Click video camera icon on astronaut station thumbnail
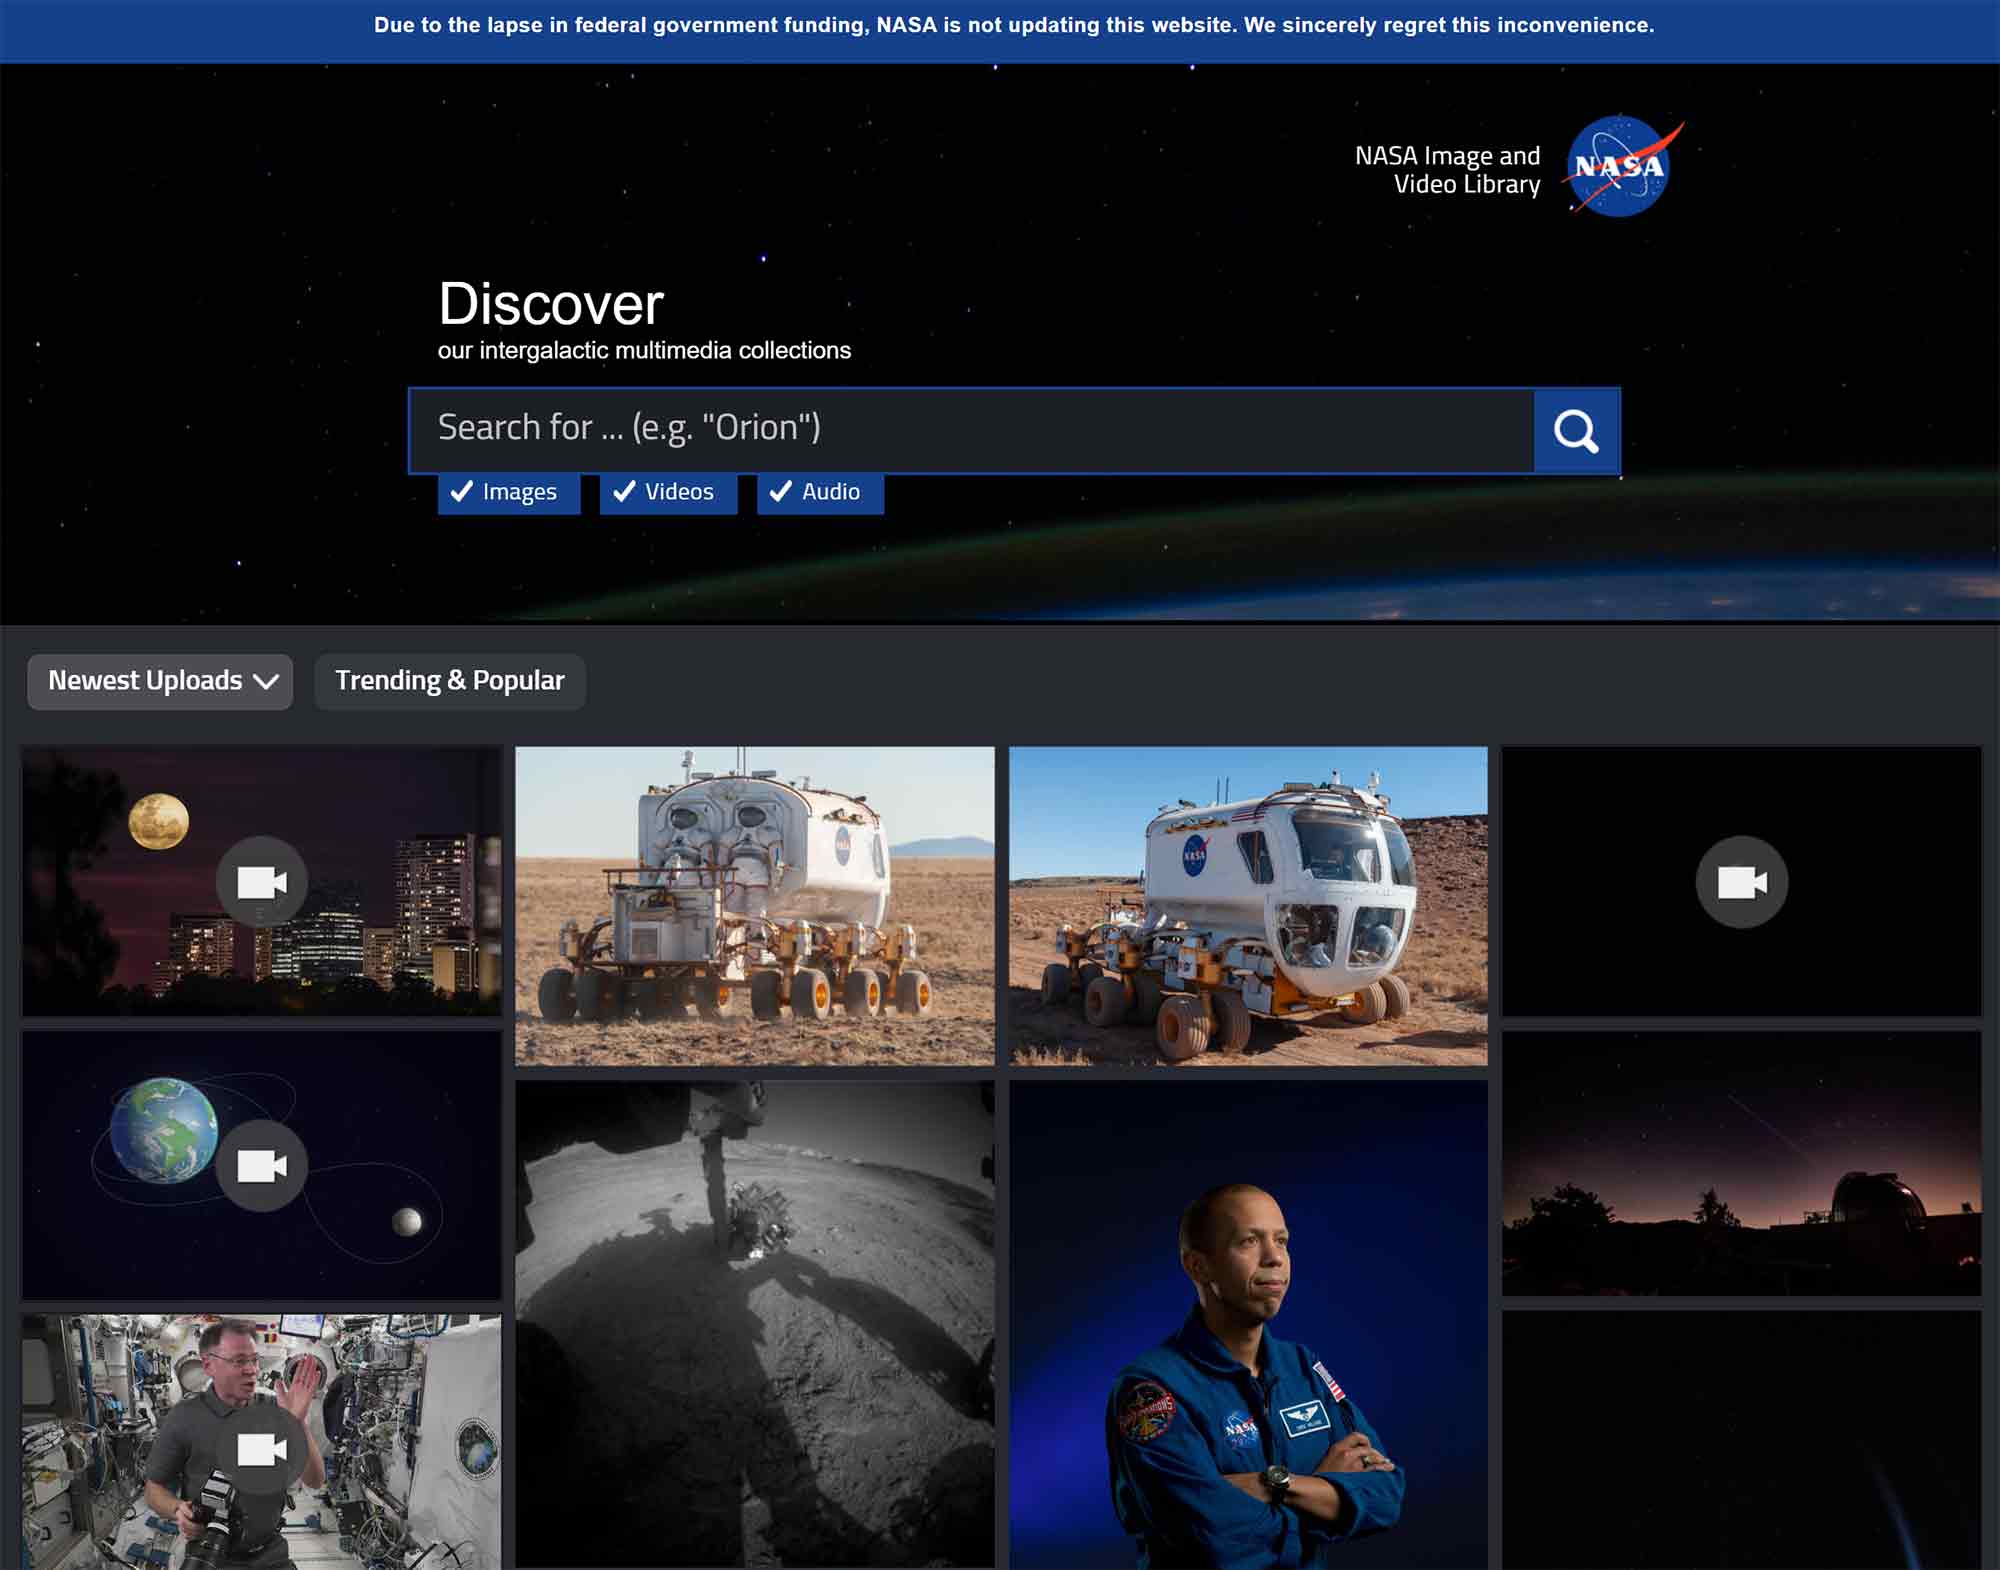This screenshot has width=2000, height=1570. 262,1449
